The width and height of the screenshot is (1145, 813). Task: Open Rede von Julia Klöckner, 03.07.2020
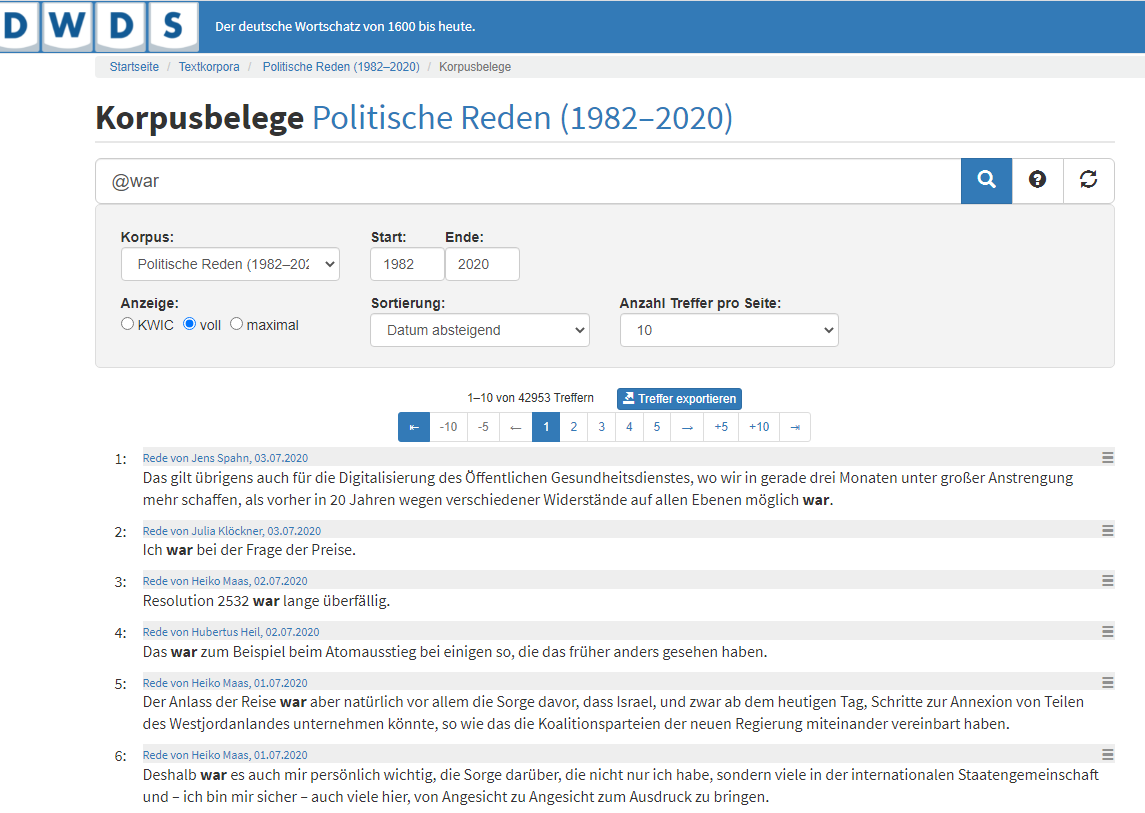point(231,531)
